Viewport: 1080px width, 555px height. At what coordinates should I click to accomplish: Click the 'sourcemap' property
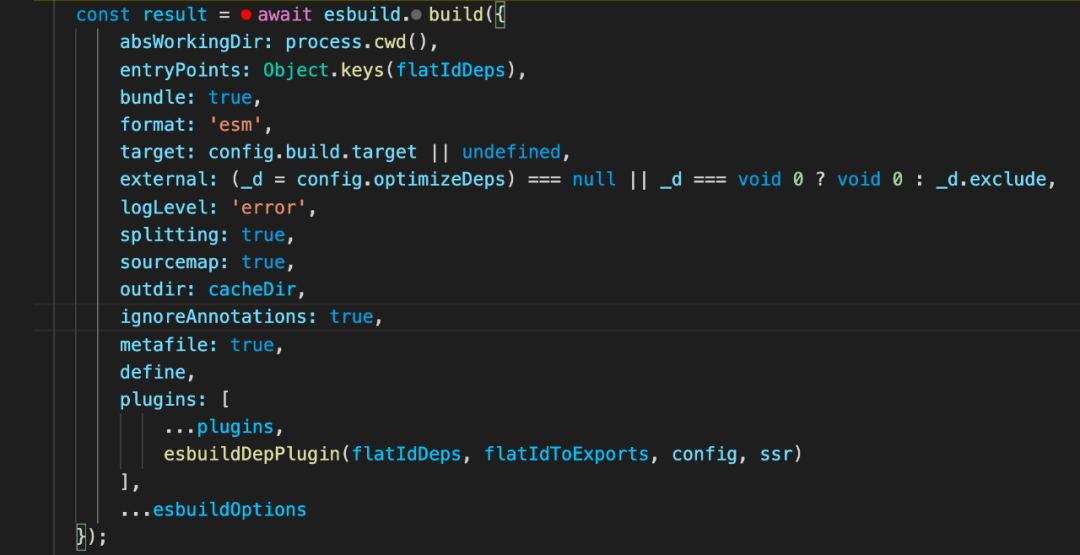tap(169, 262)
